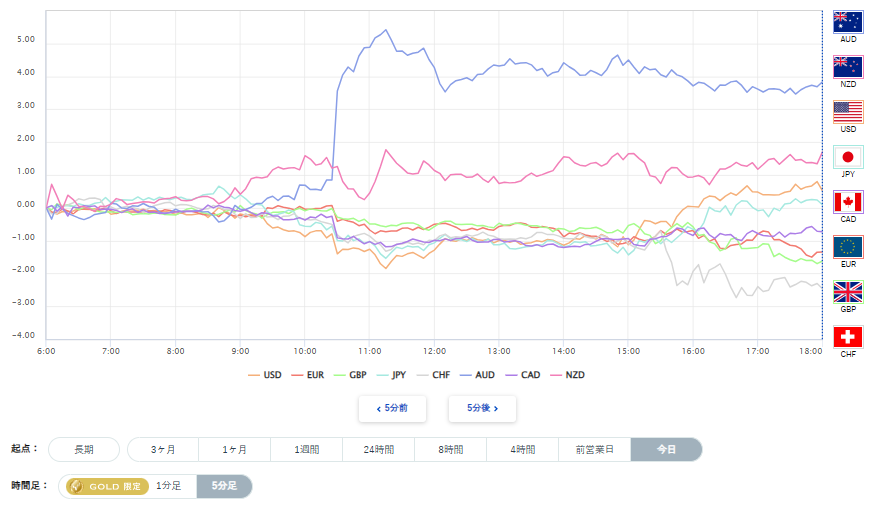Image resolution: width=875 pixels, height=511 pixels.
Task: Click the 6:00 time axis label
Action: [46, 351]
